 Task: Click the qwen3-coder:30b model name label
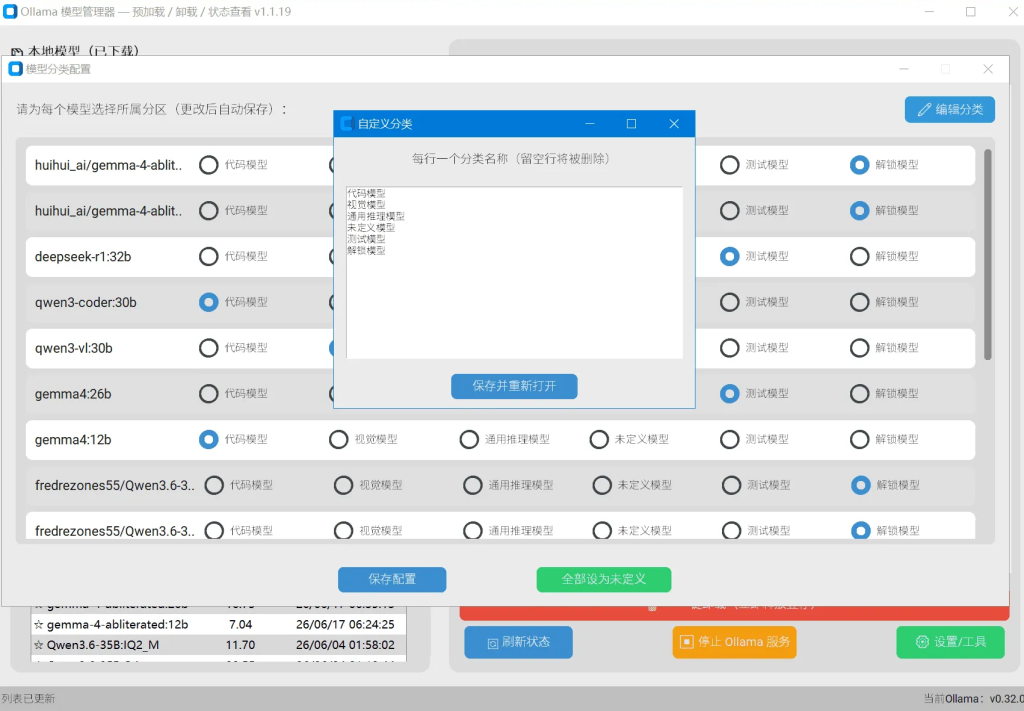[86, 302]
